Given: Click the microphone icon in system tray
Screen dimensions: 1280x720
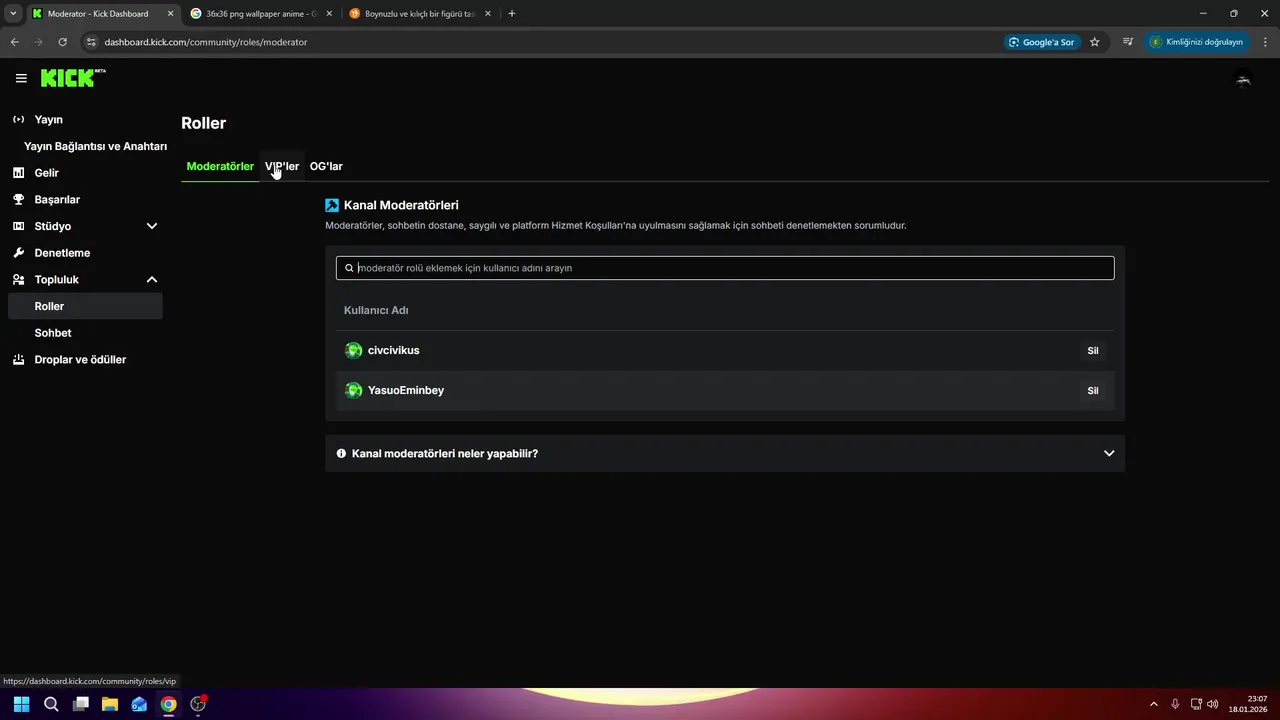Looking at the screenshot, I should (x=1175, y=704).
